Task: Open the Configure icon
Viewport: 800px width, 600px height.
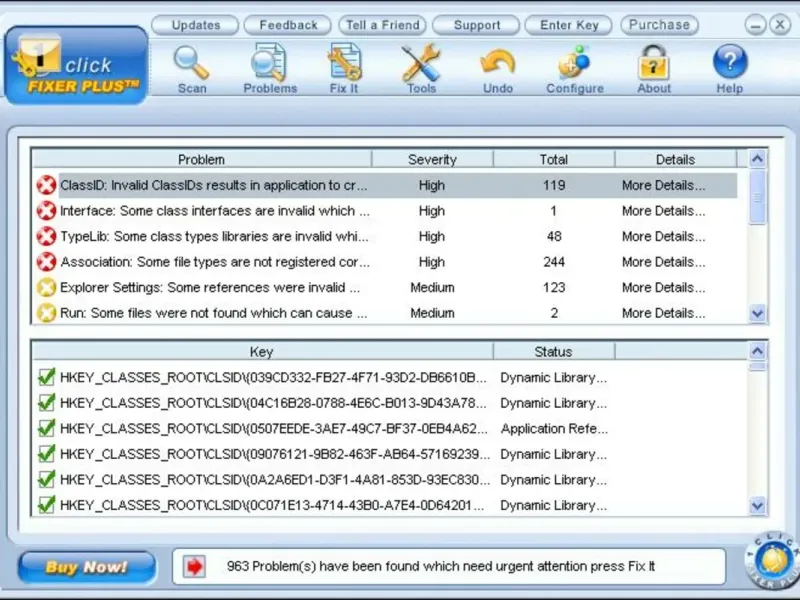Action: (574, 63)
